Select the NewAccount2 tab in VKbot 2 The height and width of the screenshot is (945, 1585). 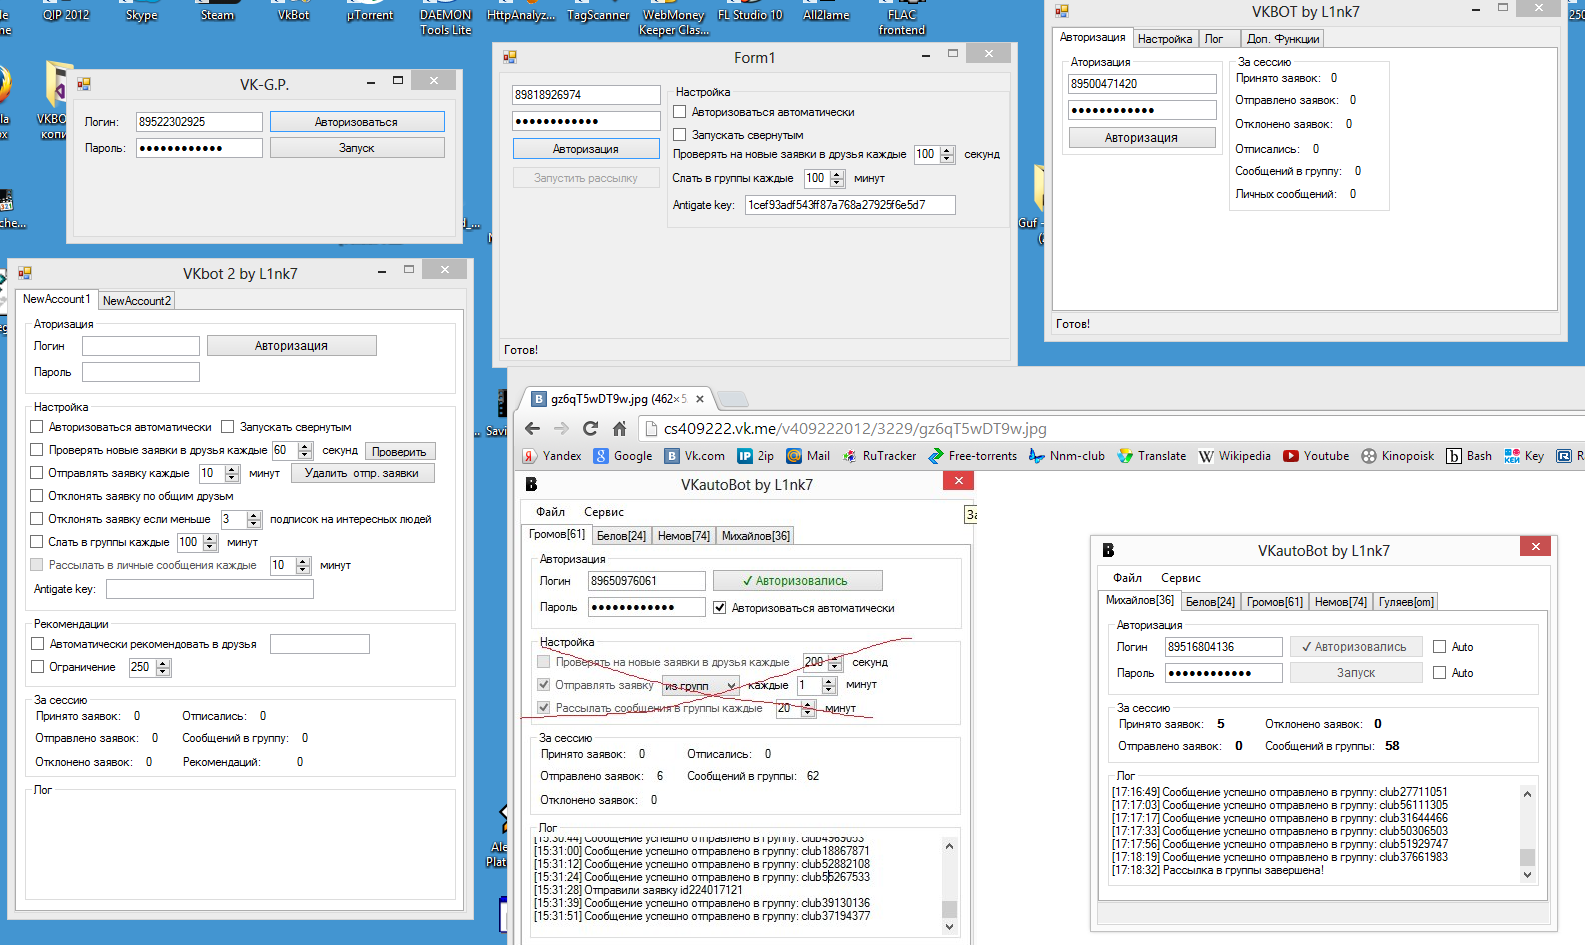tap(137, 301)
